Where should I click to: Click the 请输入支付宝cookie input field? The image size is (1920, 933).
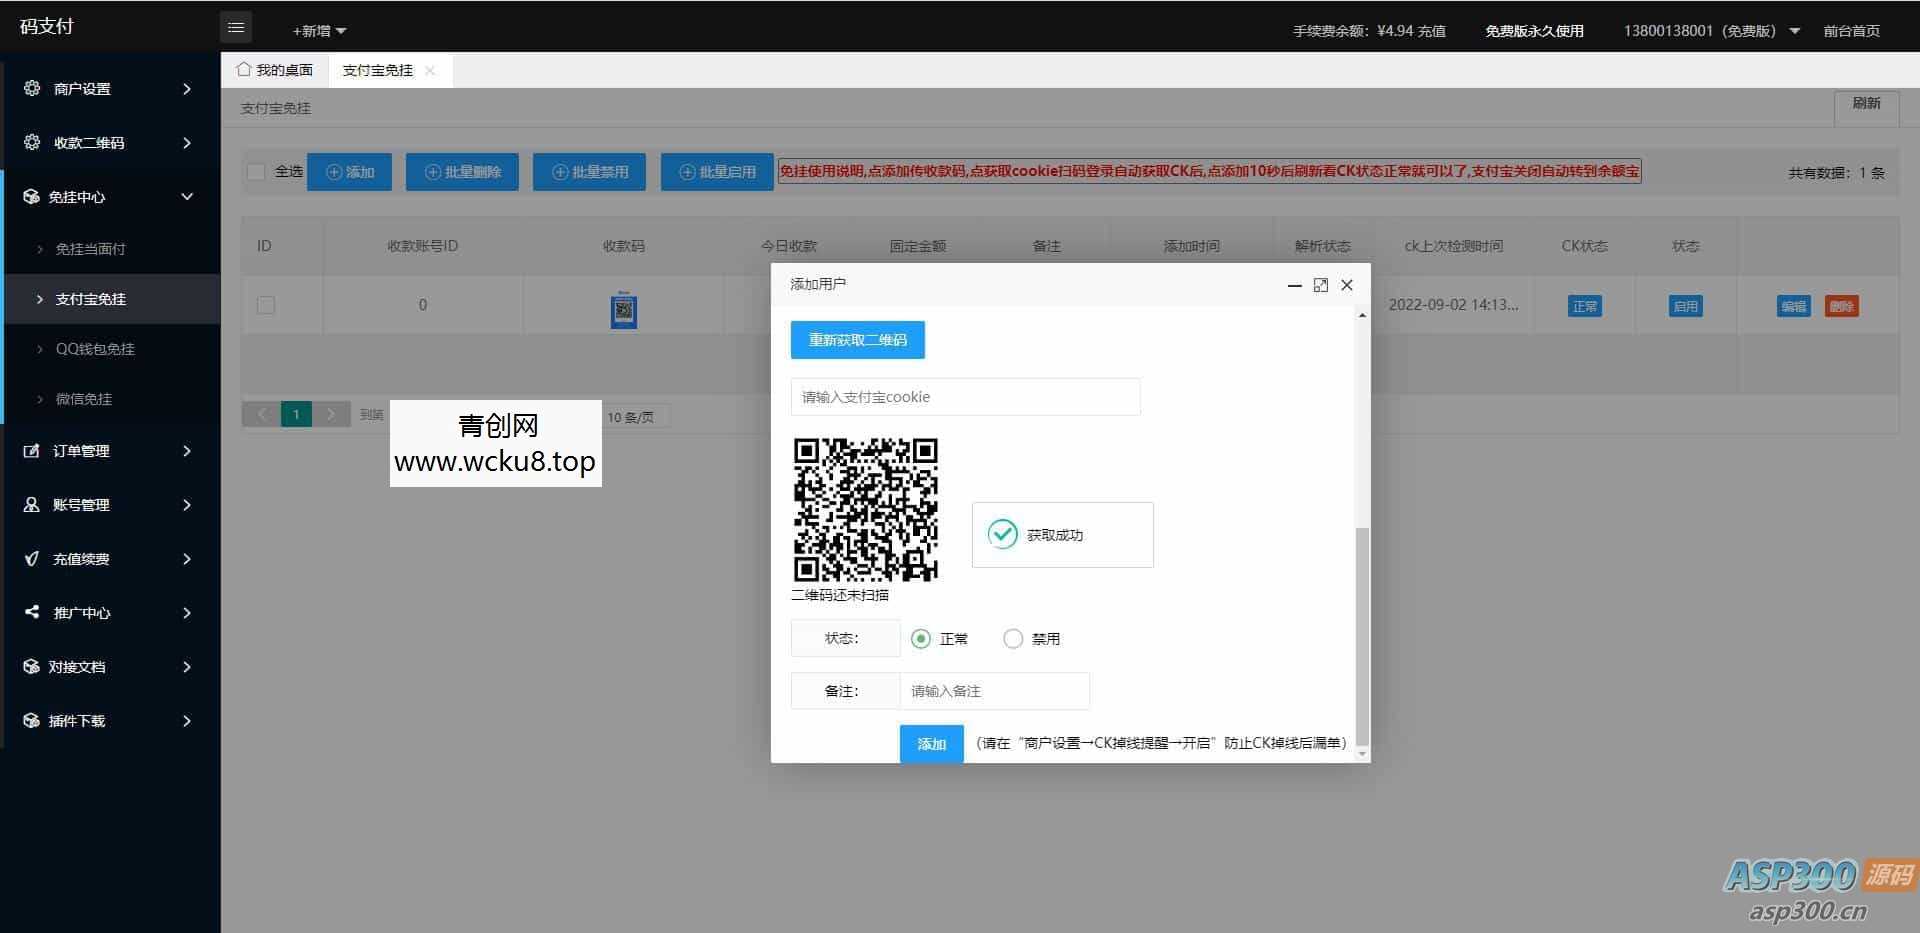tap(964, 396)
